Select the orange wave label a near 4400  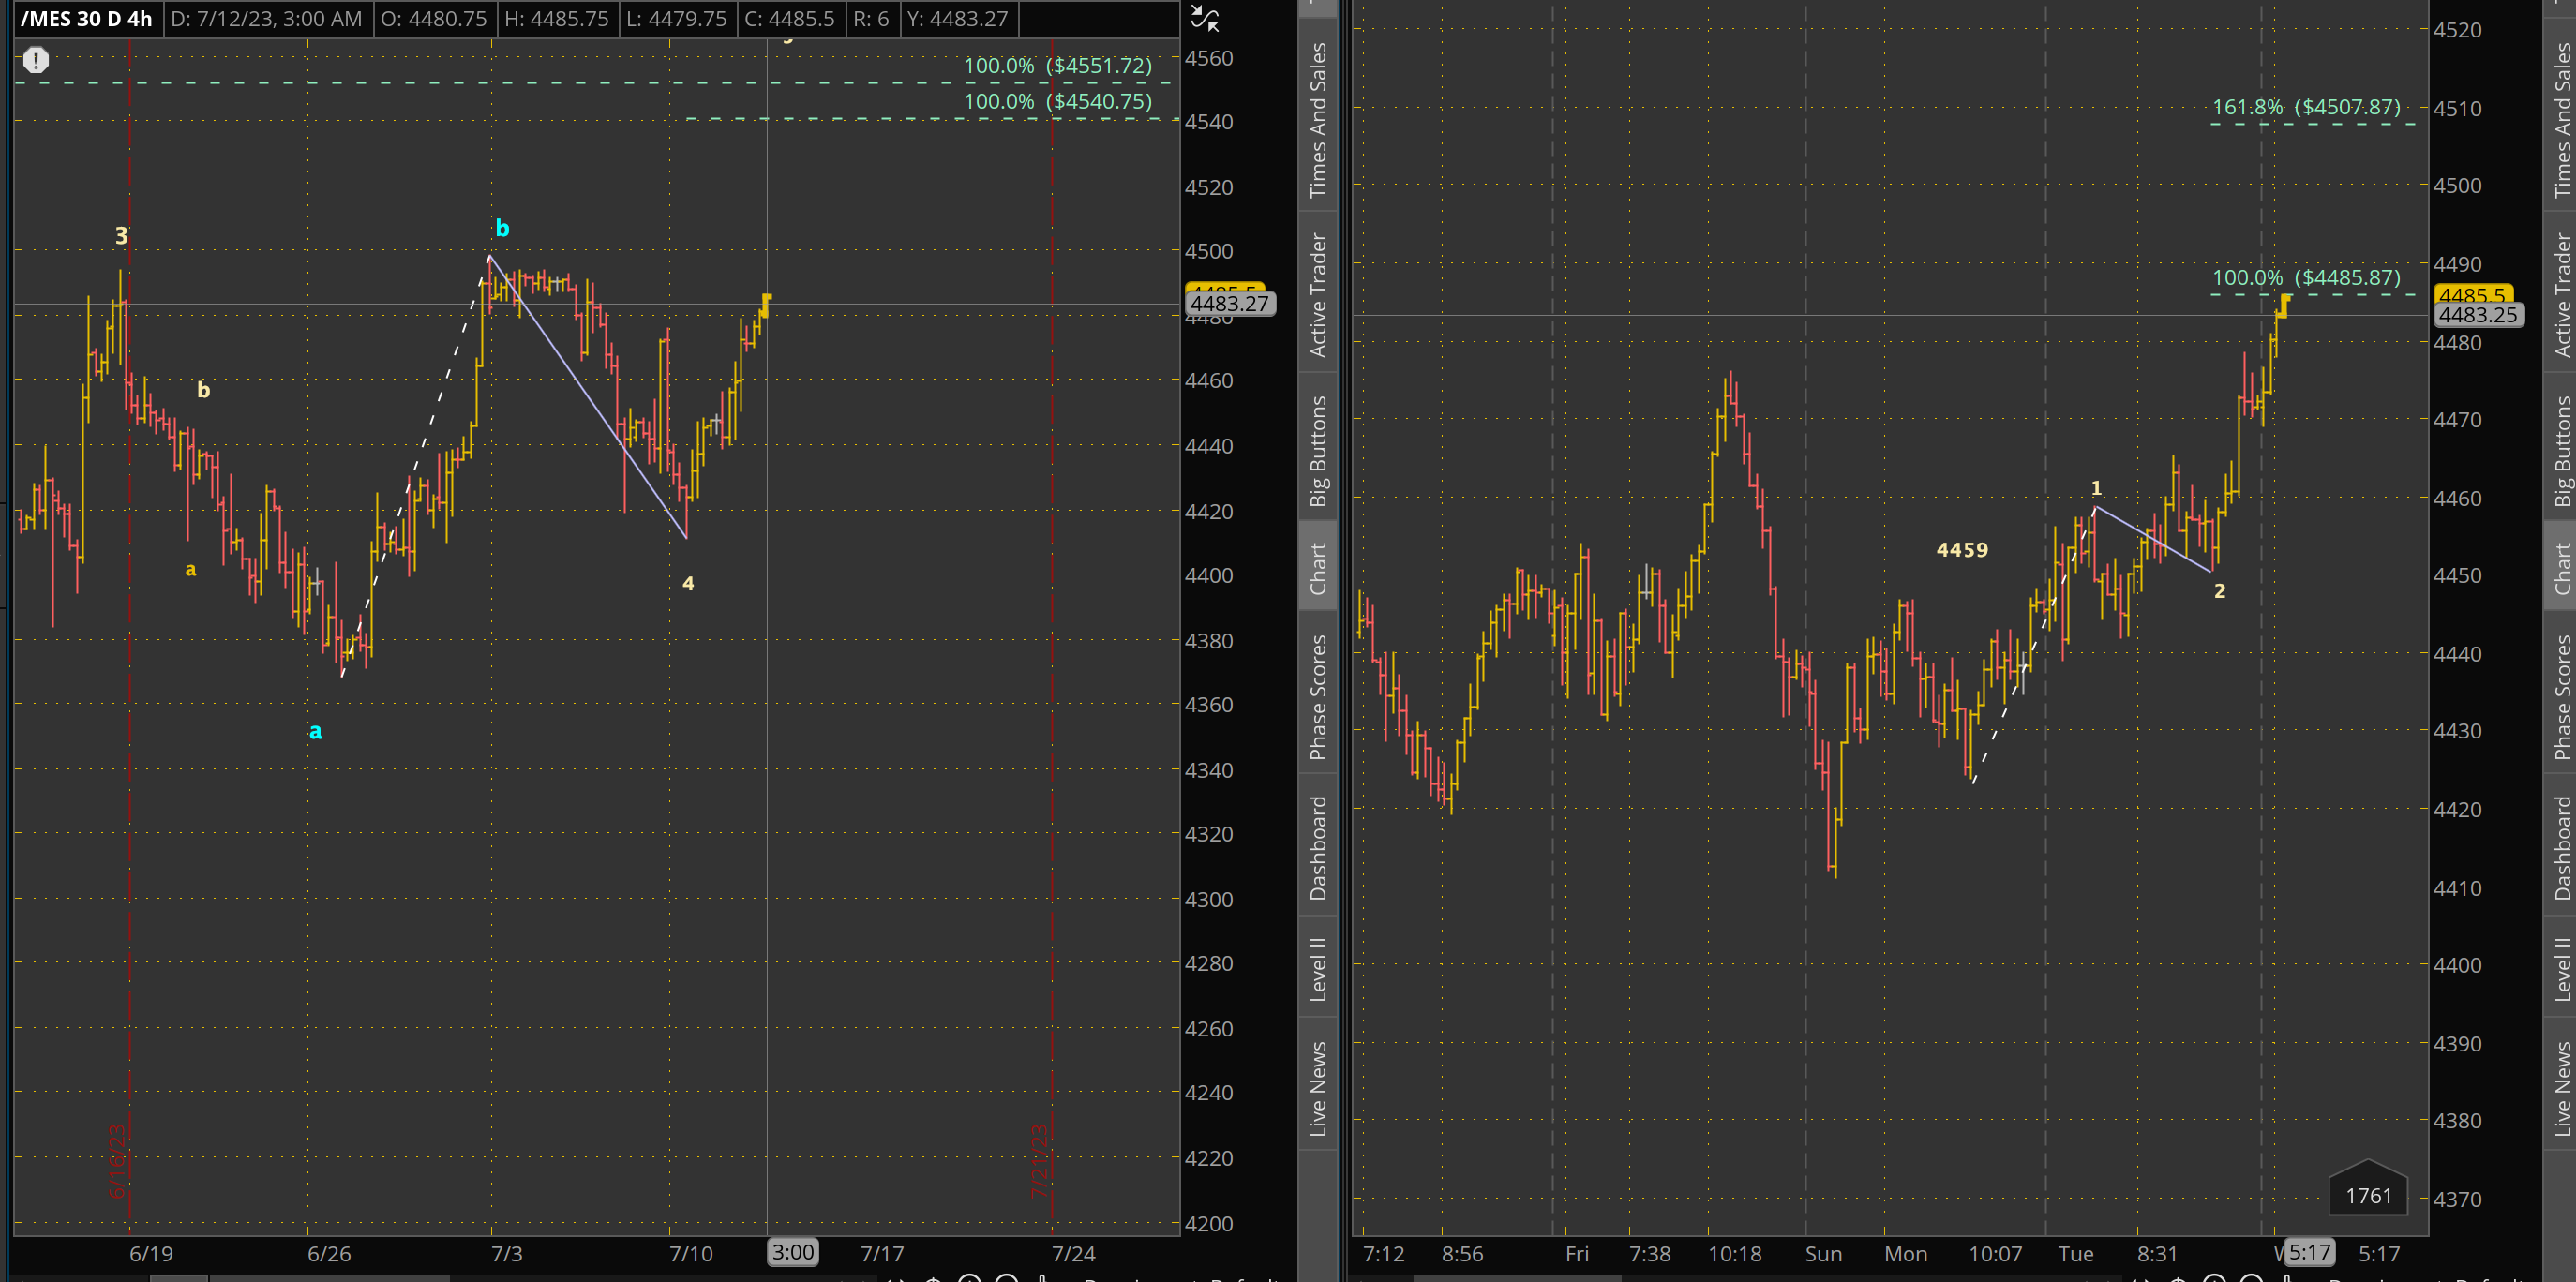[191, 570]
